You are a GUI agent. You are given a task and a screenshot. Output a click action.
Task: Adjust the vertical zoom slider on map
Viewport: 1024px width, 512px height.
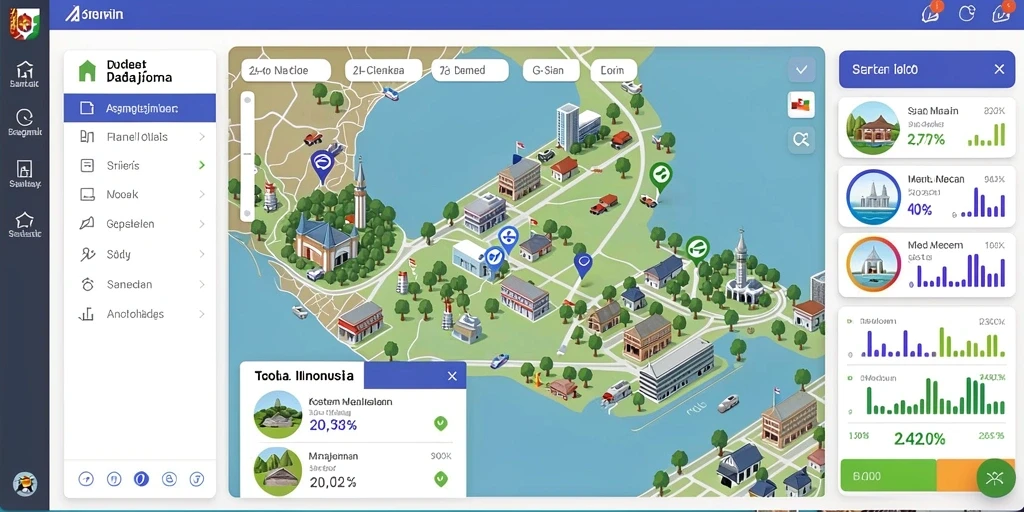click(x=247, y=157)
